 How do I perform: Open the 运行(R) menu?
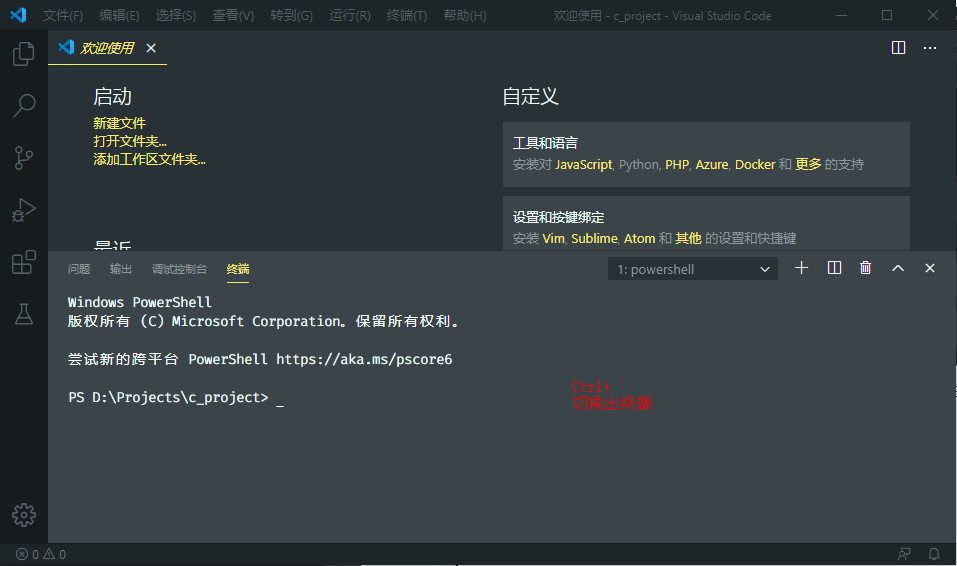click(x=350, y=15)
